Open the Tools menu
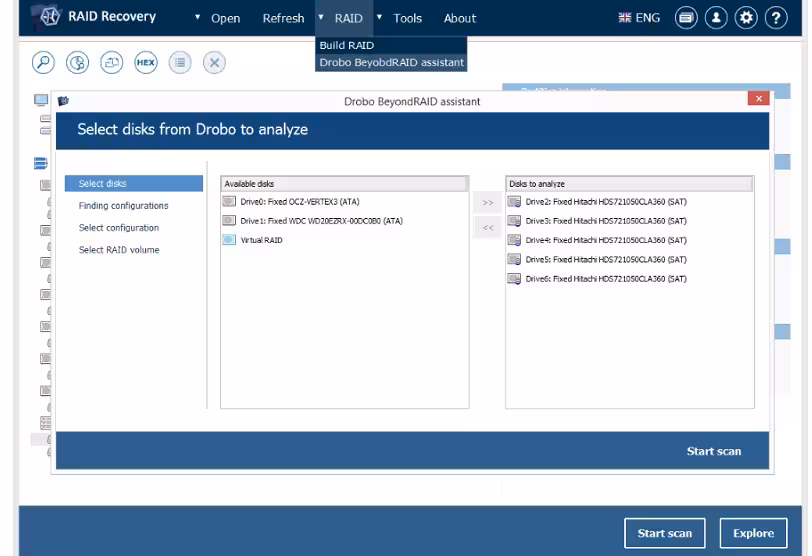The image size is (812, 556). coord(408,18)
